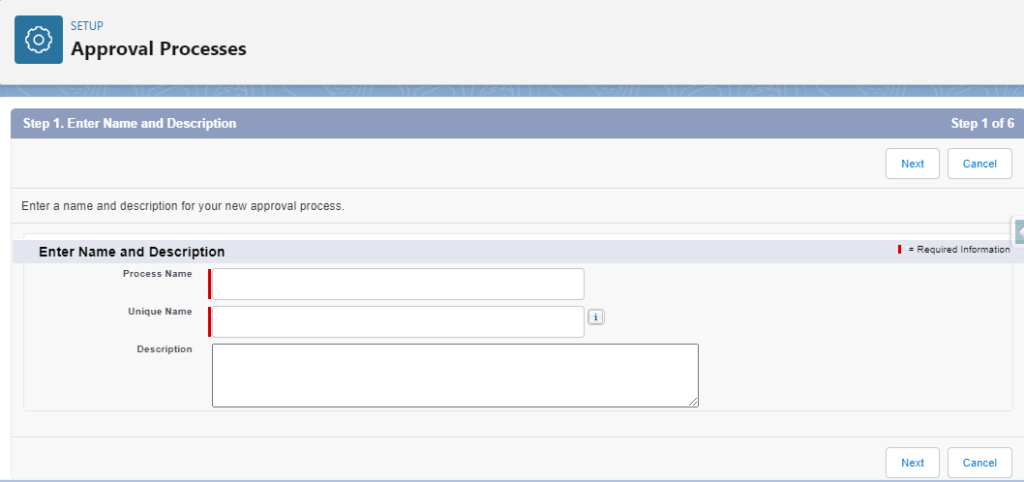Click inside the Description text area
Image resolution: width=1024 pixels, height=482 pixels.
[x=455, y=375]
